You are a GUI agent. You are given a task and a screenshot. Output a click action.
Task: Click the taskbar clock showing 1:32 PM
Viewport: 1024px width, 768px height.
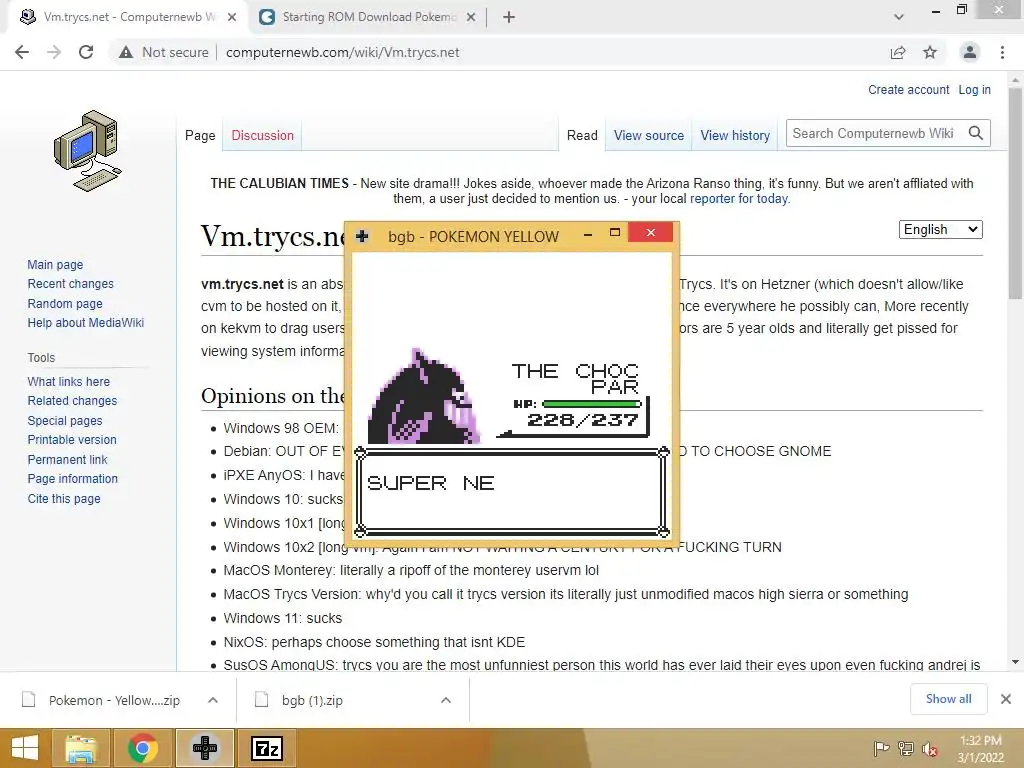point(980,748)
